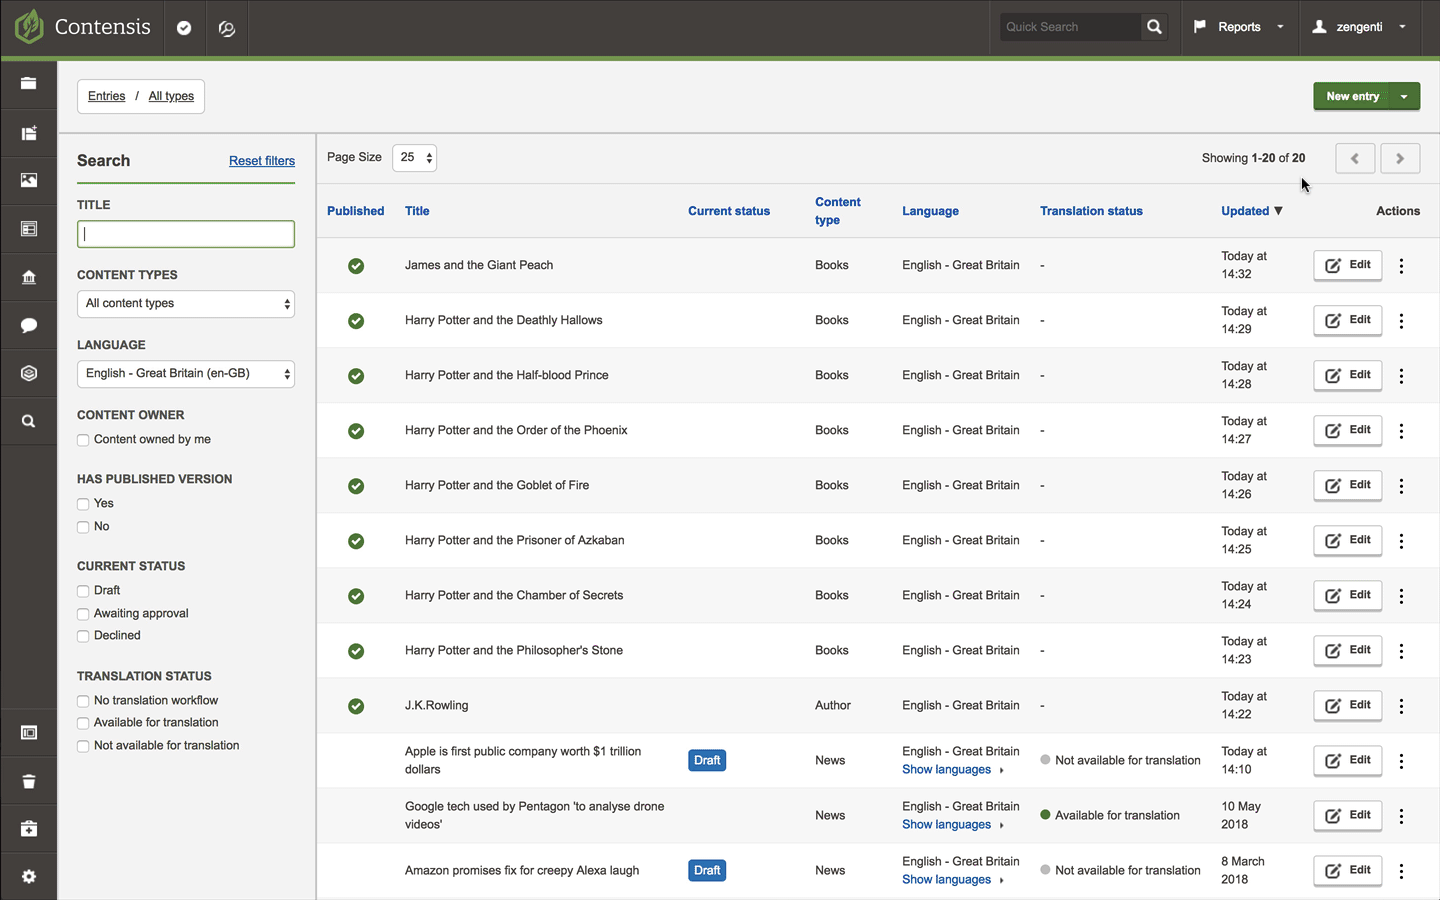
Task: Sort by Language column
Action: click(x=930, y=211)
